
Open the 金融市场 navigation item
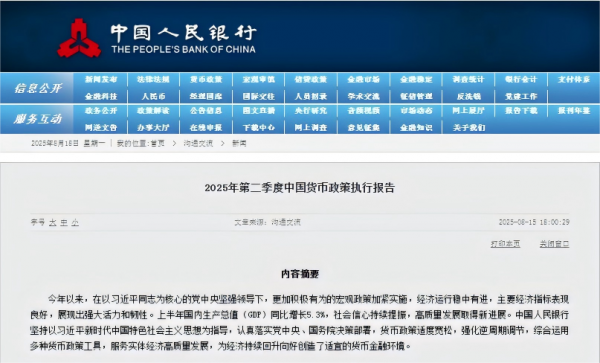tap(364, 80)
